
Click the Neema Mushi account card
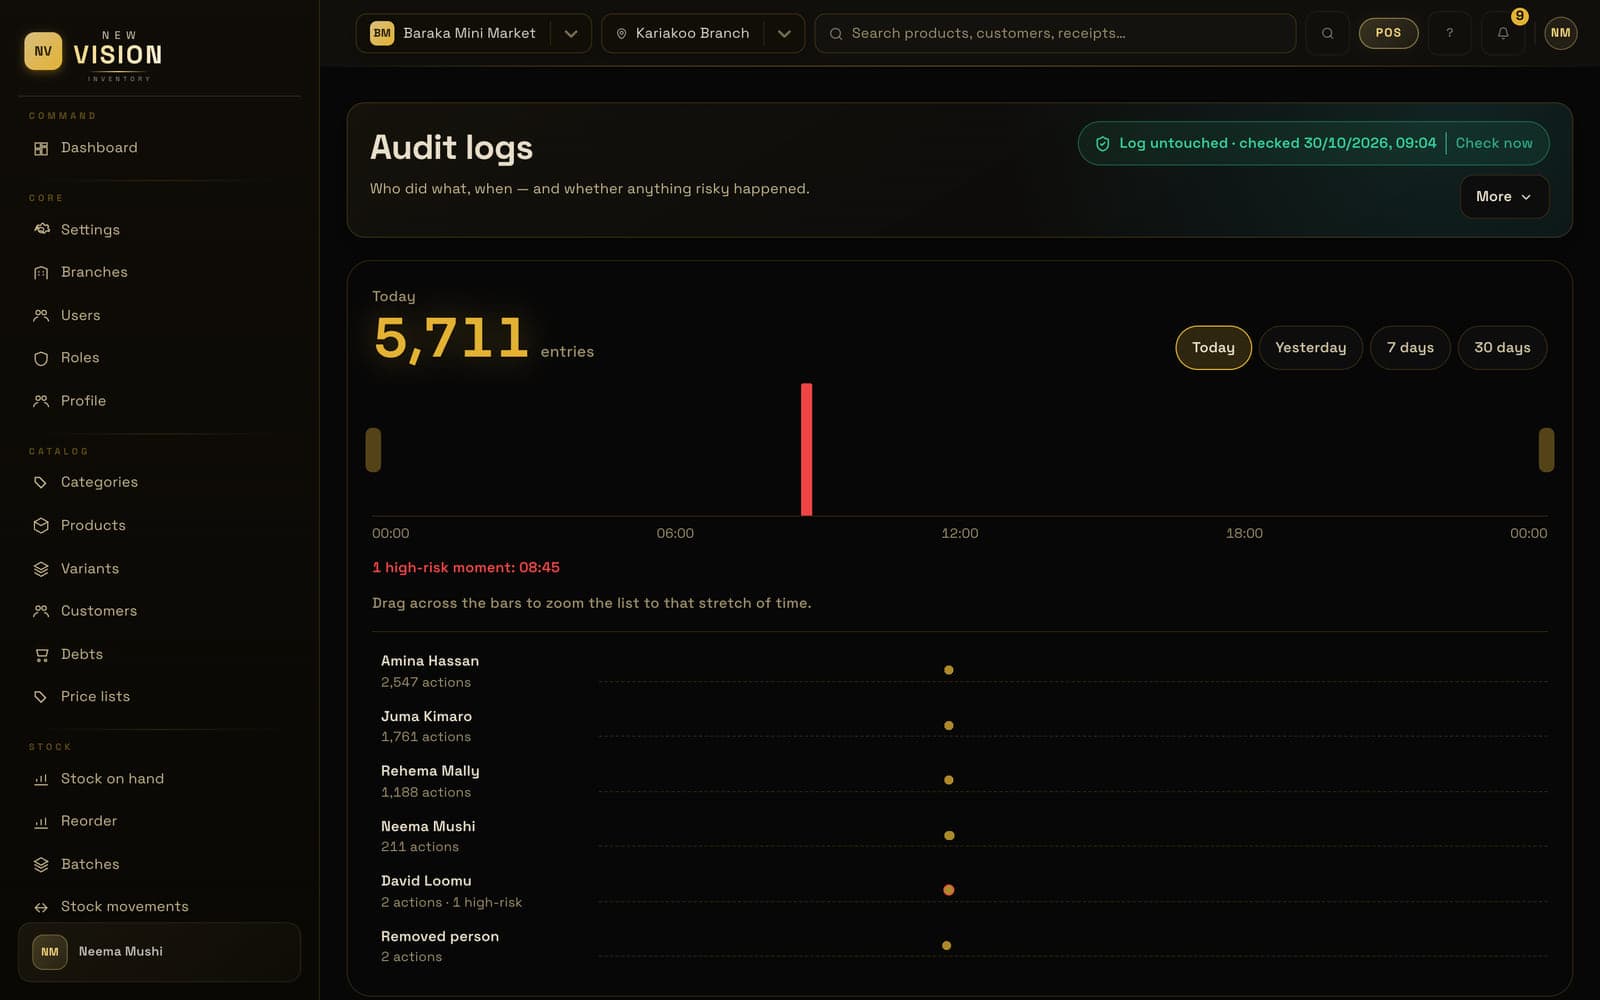tap(159, 952)
